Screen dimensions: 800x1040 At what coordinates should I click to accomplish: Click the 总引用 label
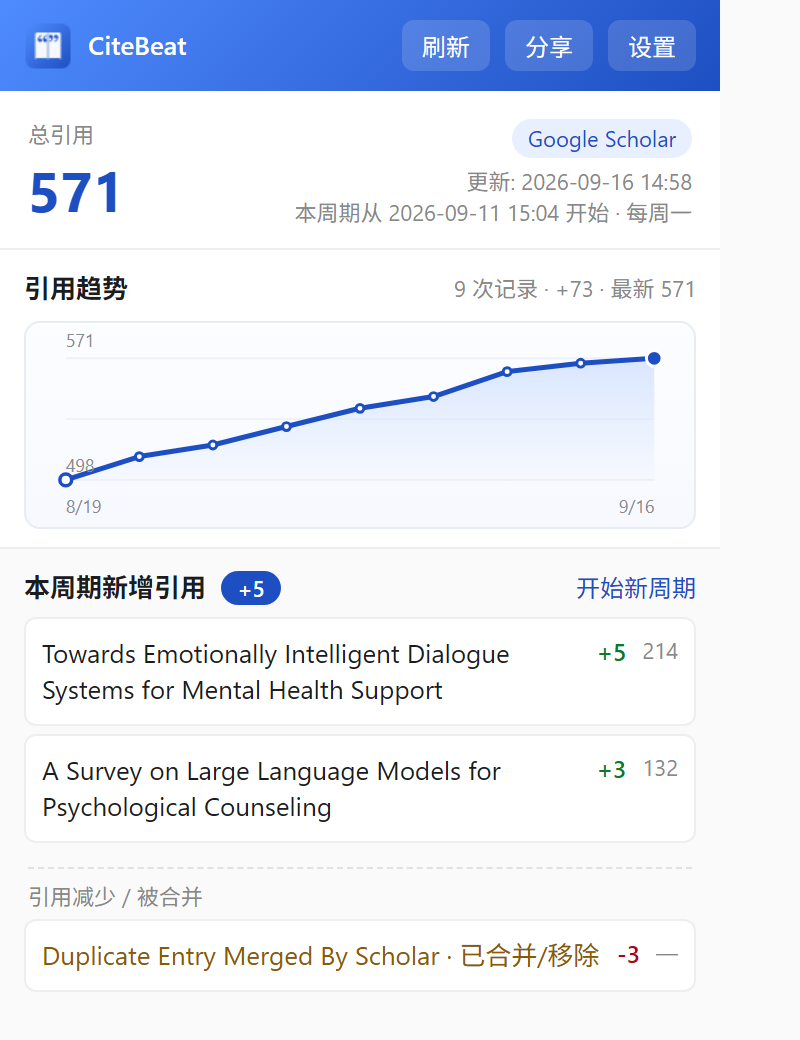61,135
